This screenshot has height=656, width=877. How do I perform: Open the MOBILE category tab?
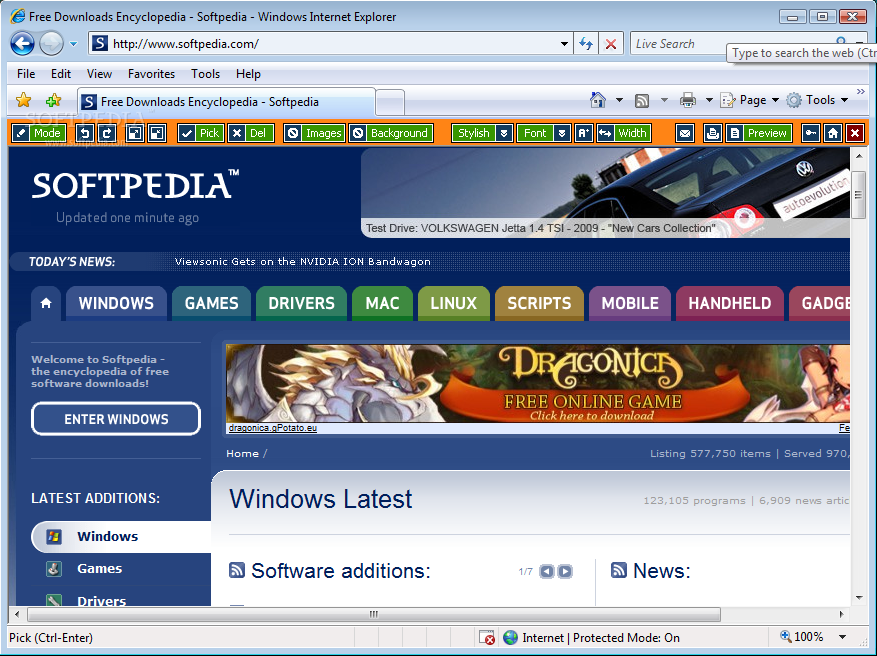pos(630,303)
